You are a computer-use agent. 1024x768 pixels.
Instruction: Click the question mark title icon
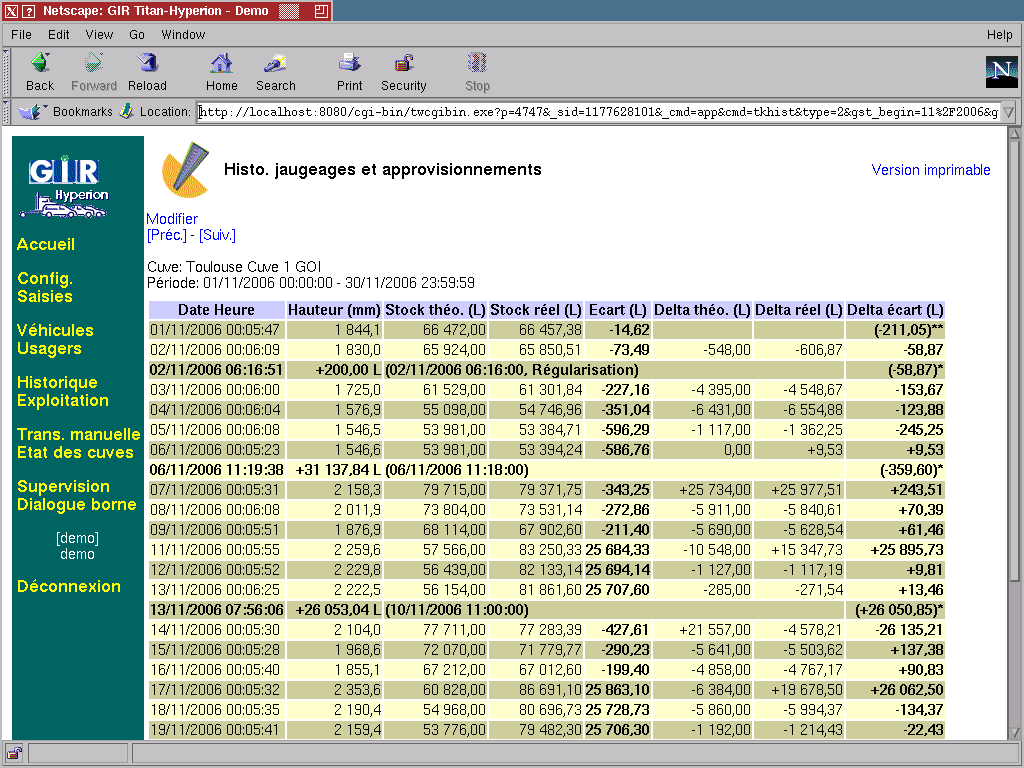coord(28,11)
